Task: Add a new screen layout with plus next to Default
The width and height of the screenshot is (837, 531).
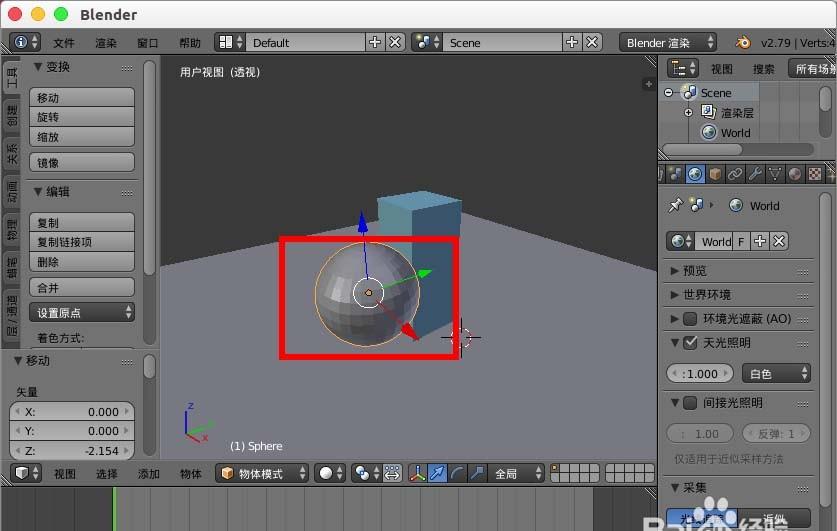Action: pyautogui.click(x=375, y=42)
